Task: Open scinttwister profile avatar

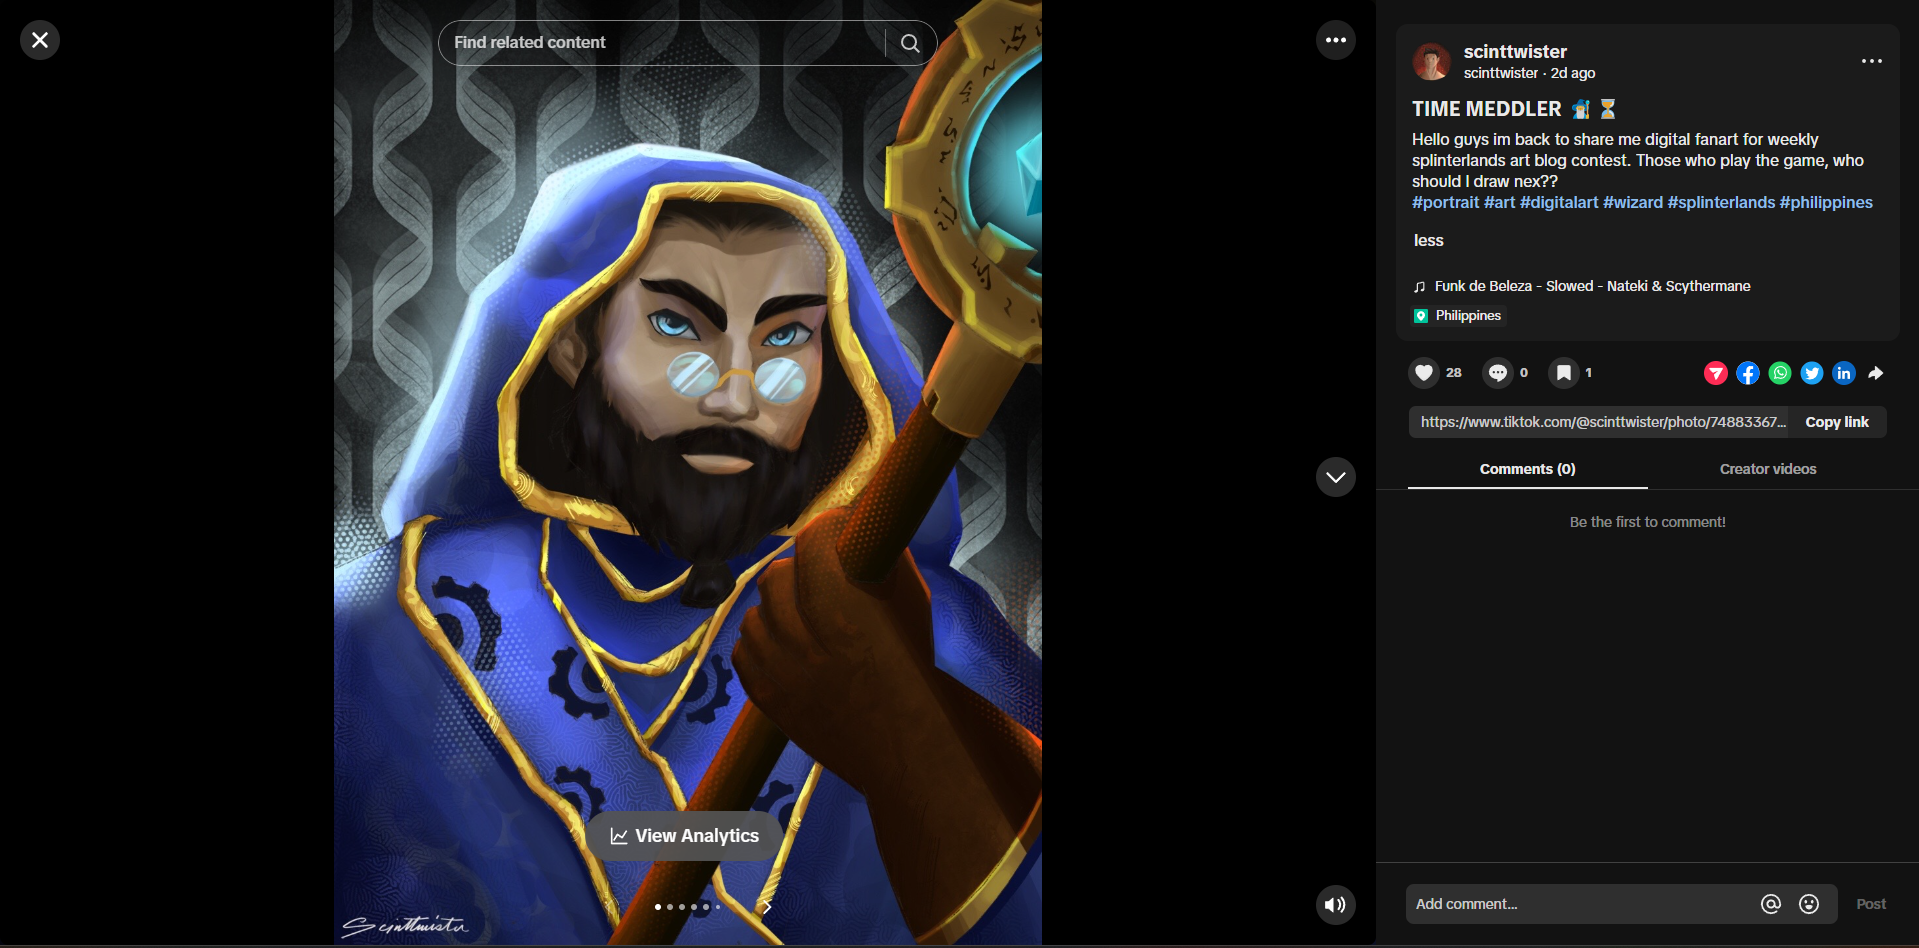Action: (x=1432, y=62)
